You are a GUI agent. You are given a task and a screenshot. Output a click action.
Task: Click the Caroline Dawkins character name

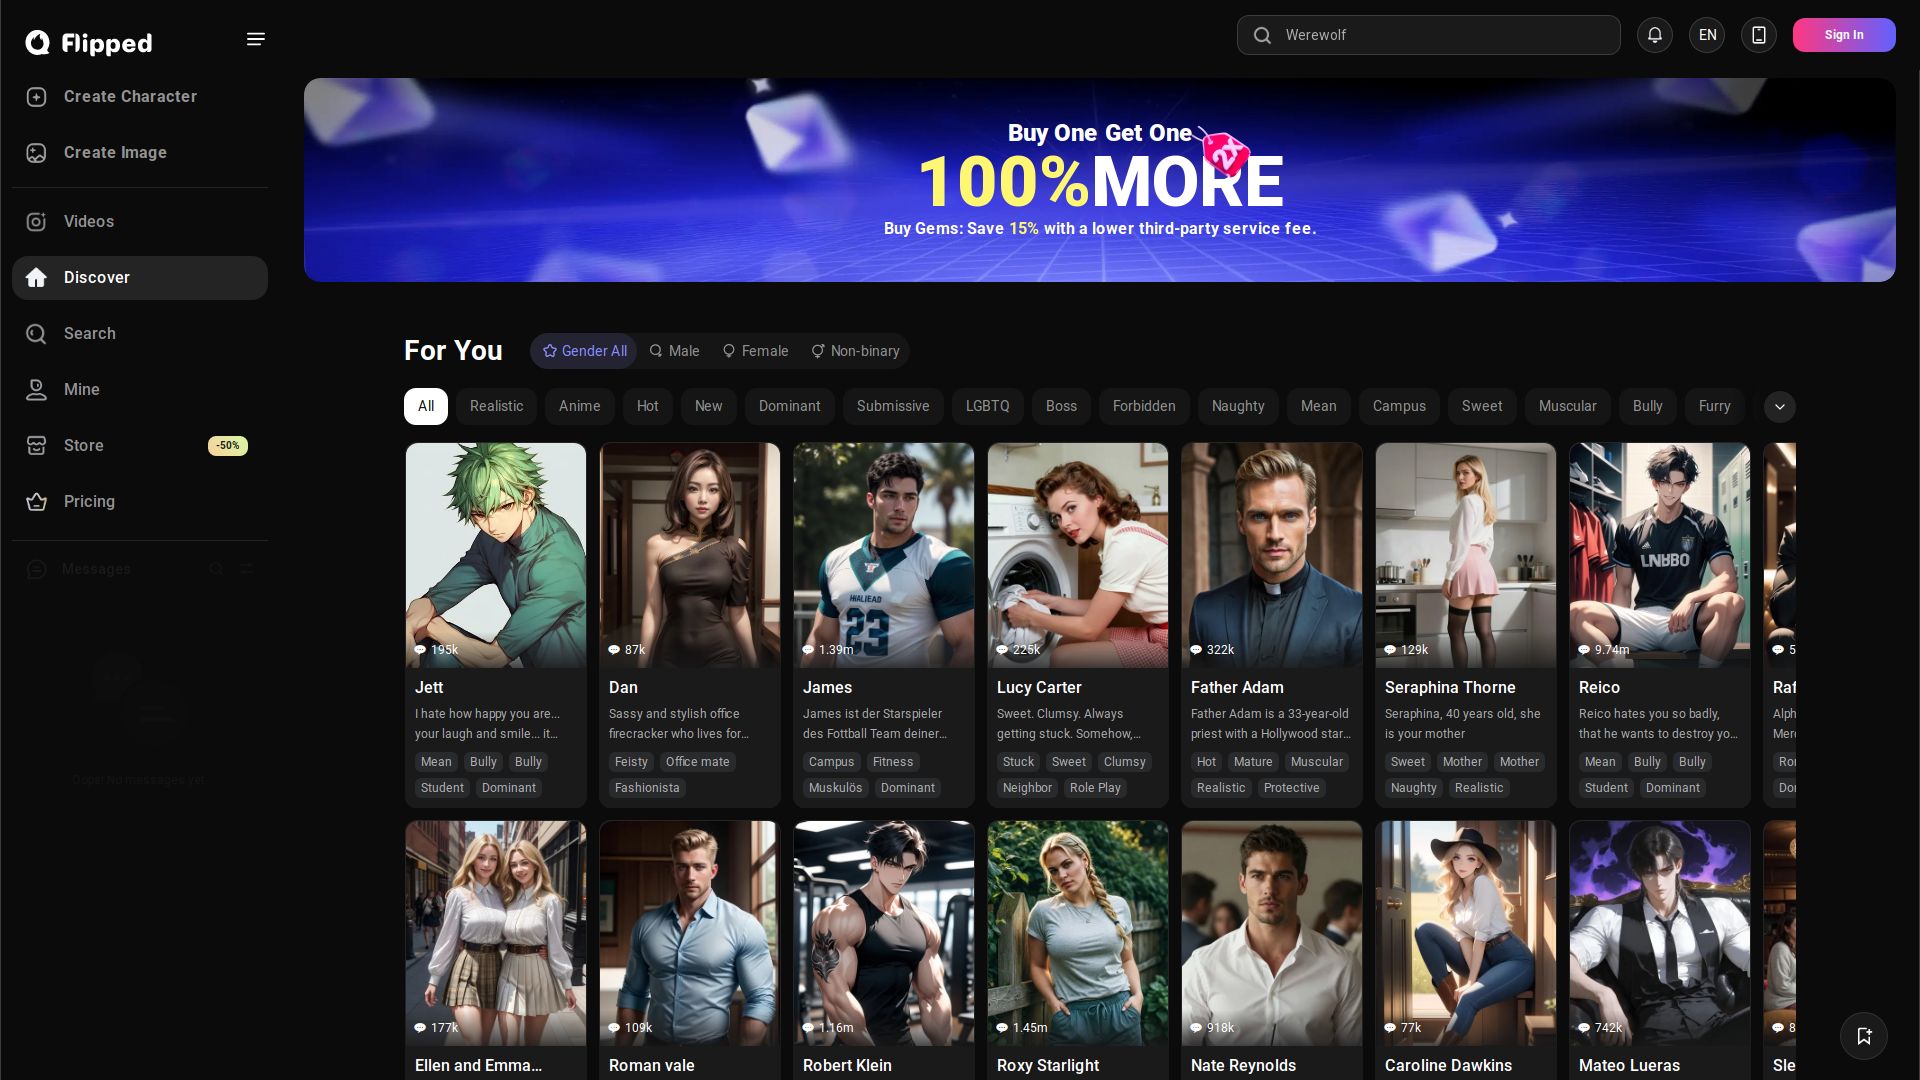(1448, 1066)
